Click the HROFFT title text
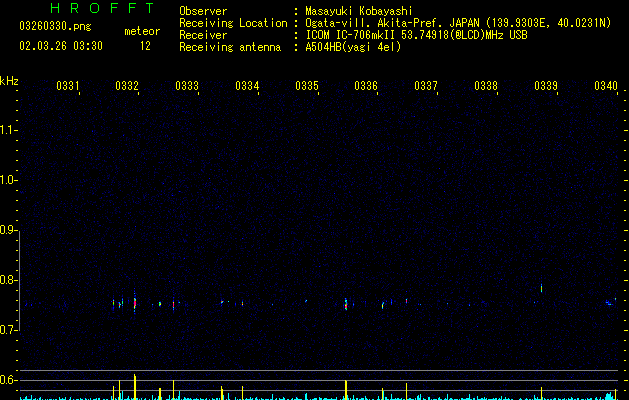The width and height of the screenshot is (629, 400). [102, 8]
